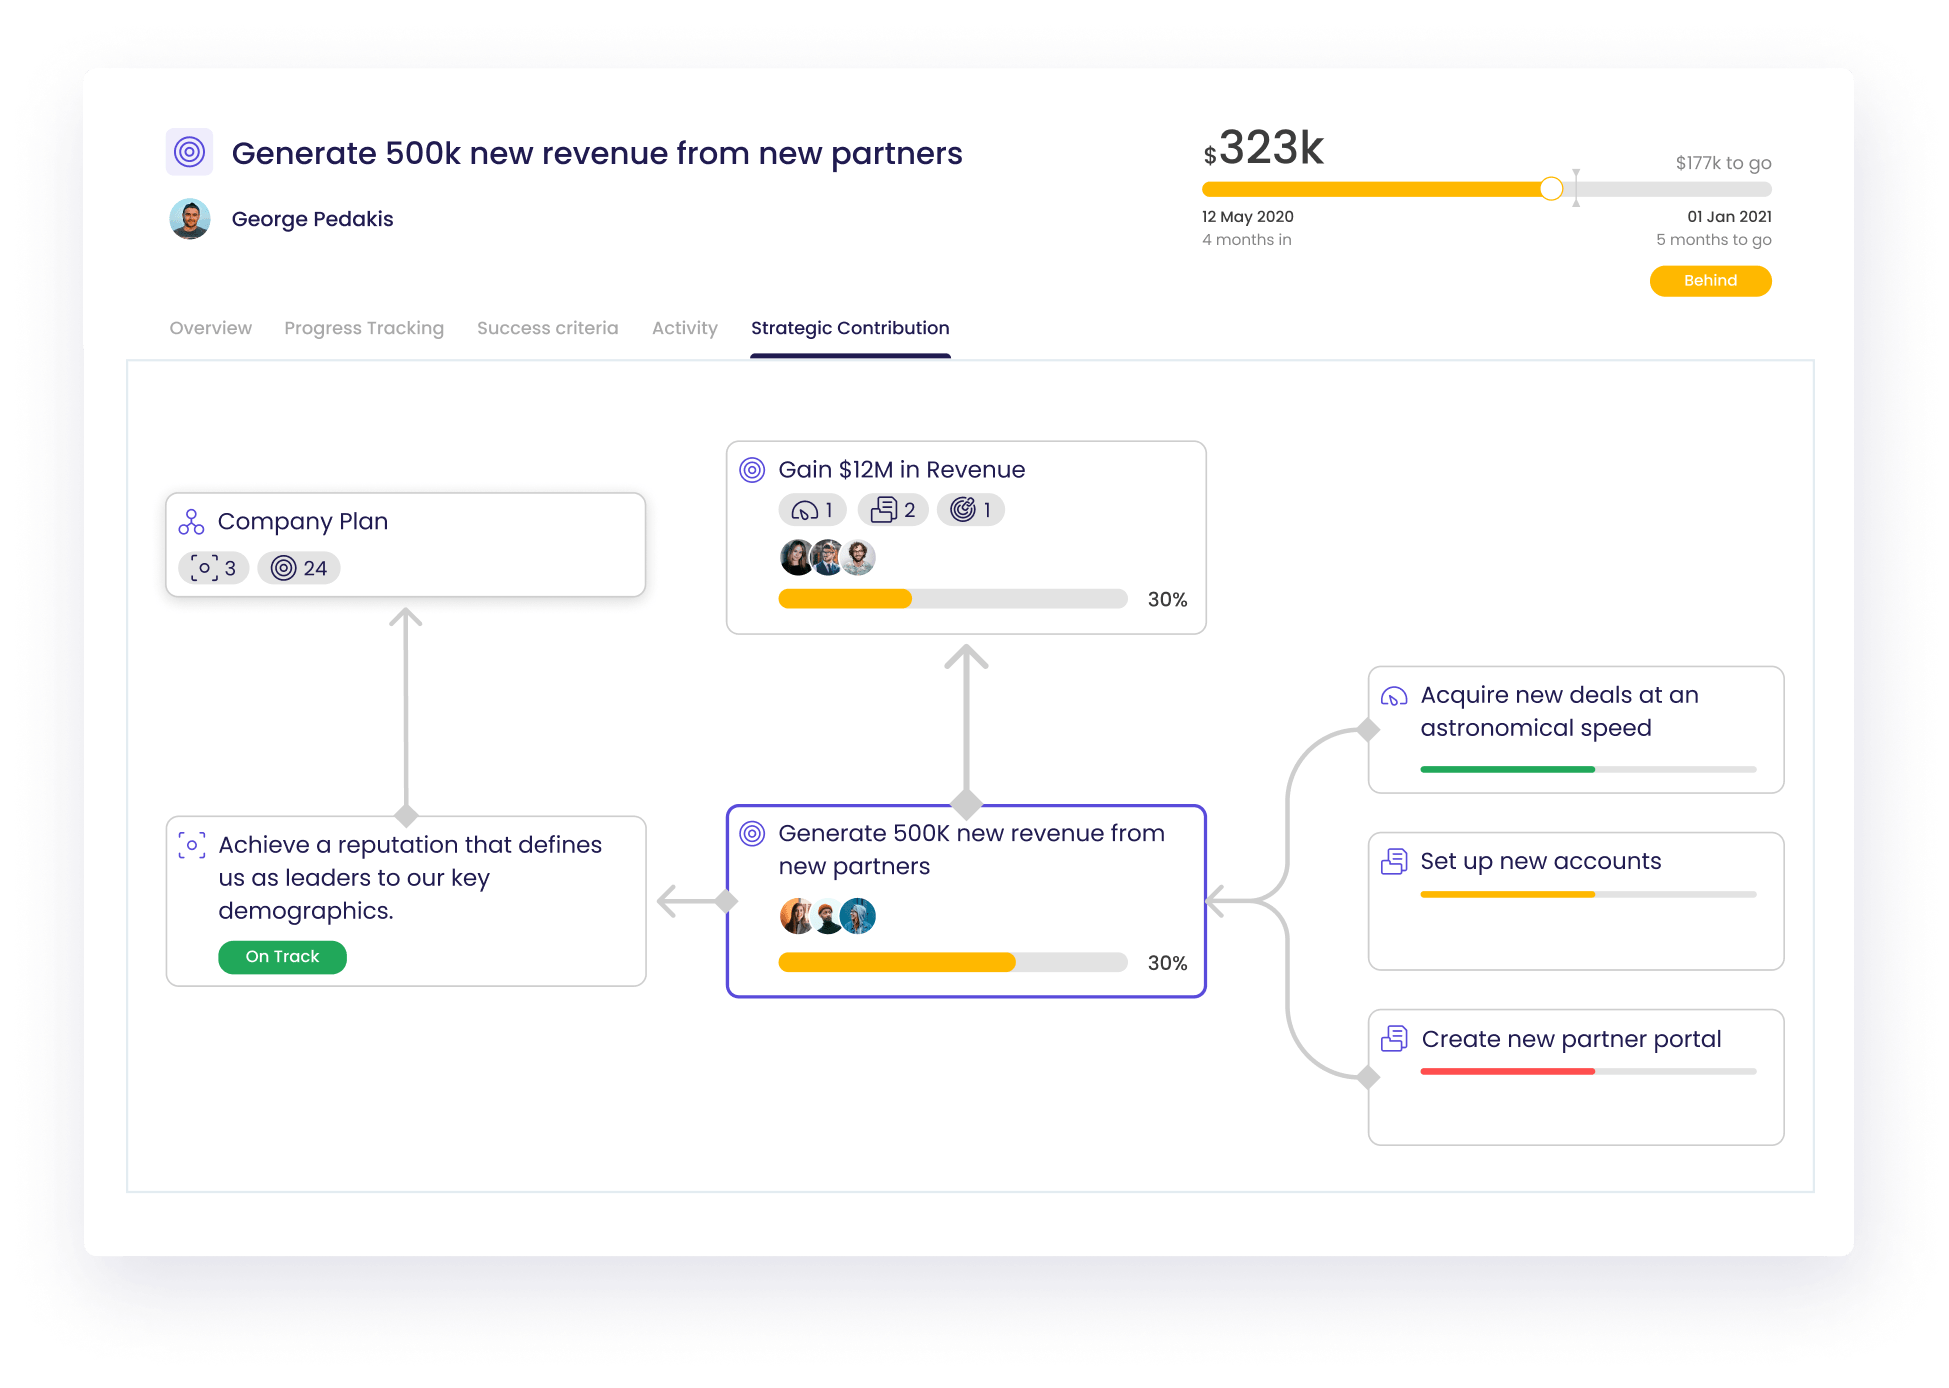The width and height of the screenshot is (1949, 1388).
Task: Click the speedometer icon on Acquire new deals card
Action: 1393,697
